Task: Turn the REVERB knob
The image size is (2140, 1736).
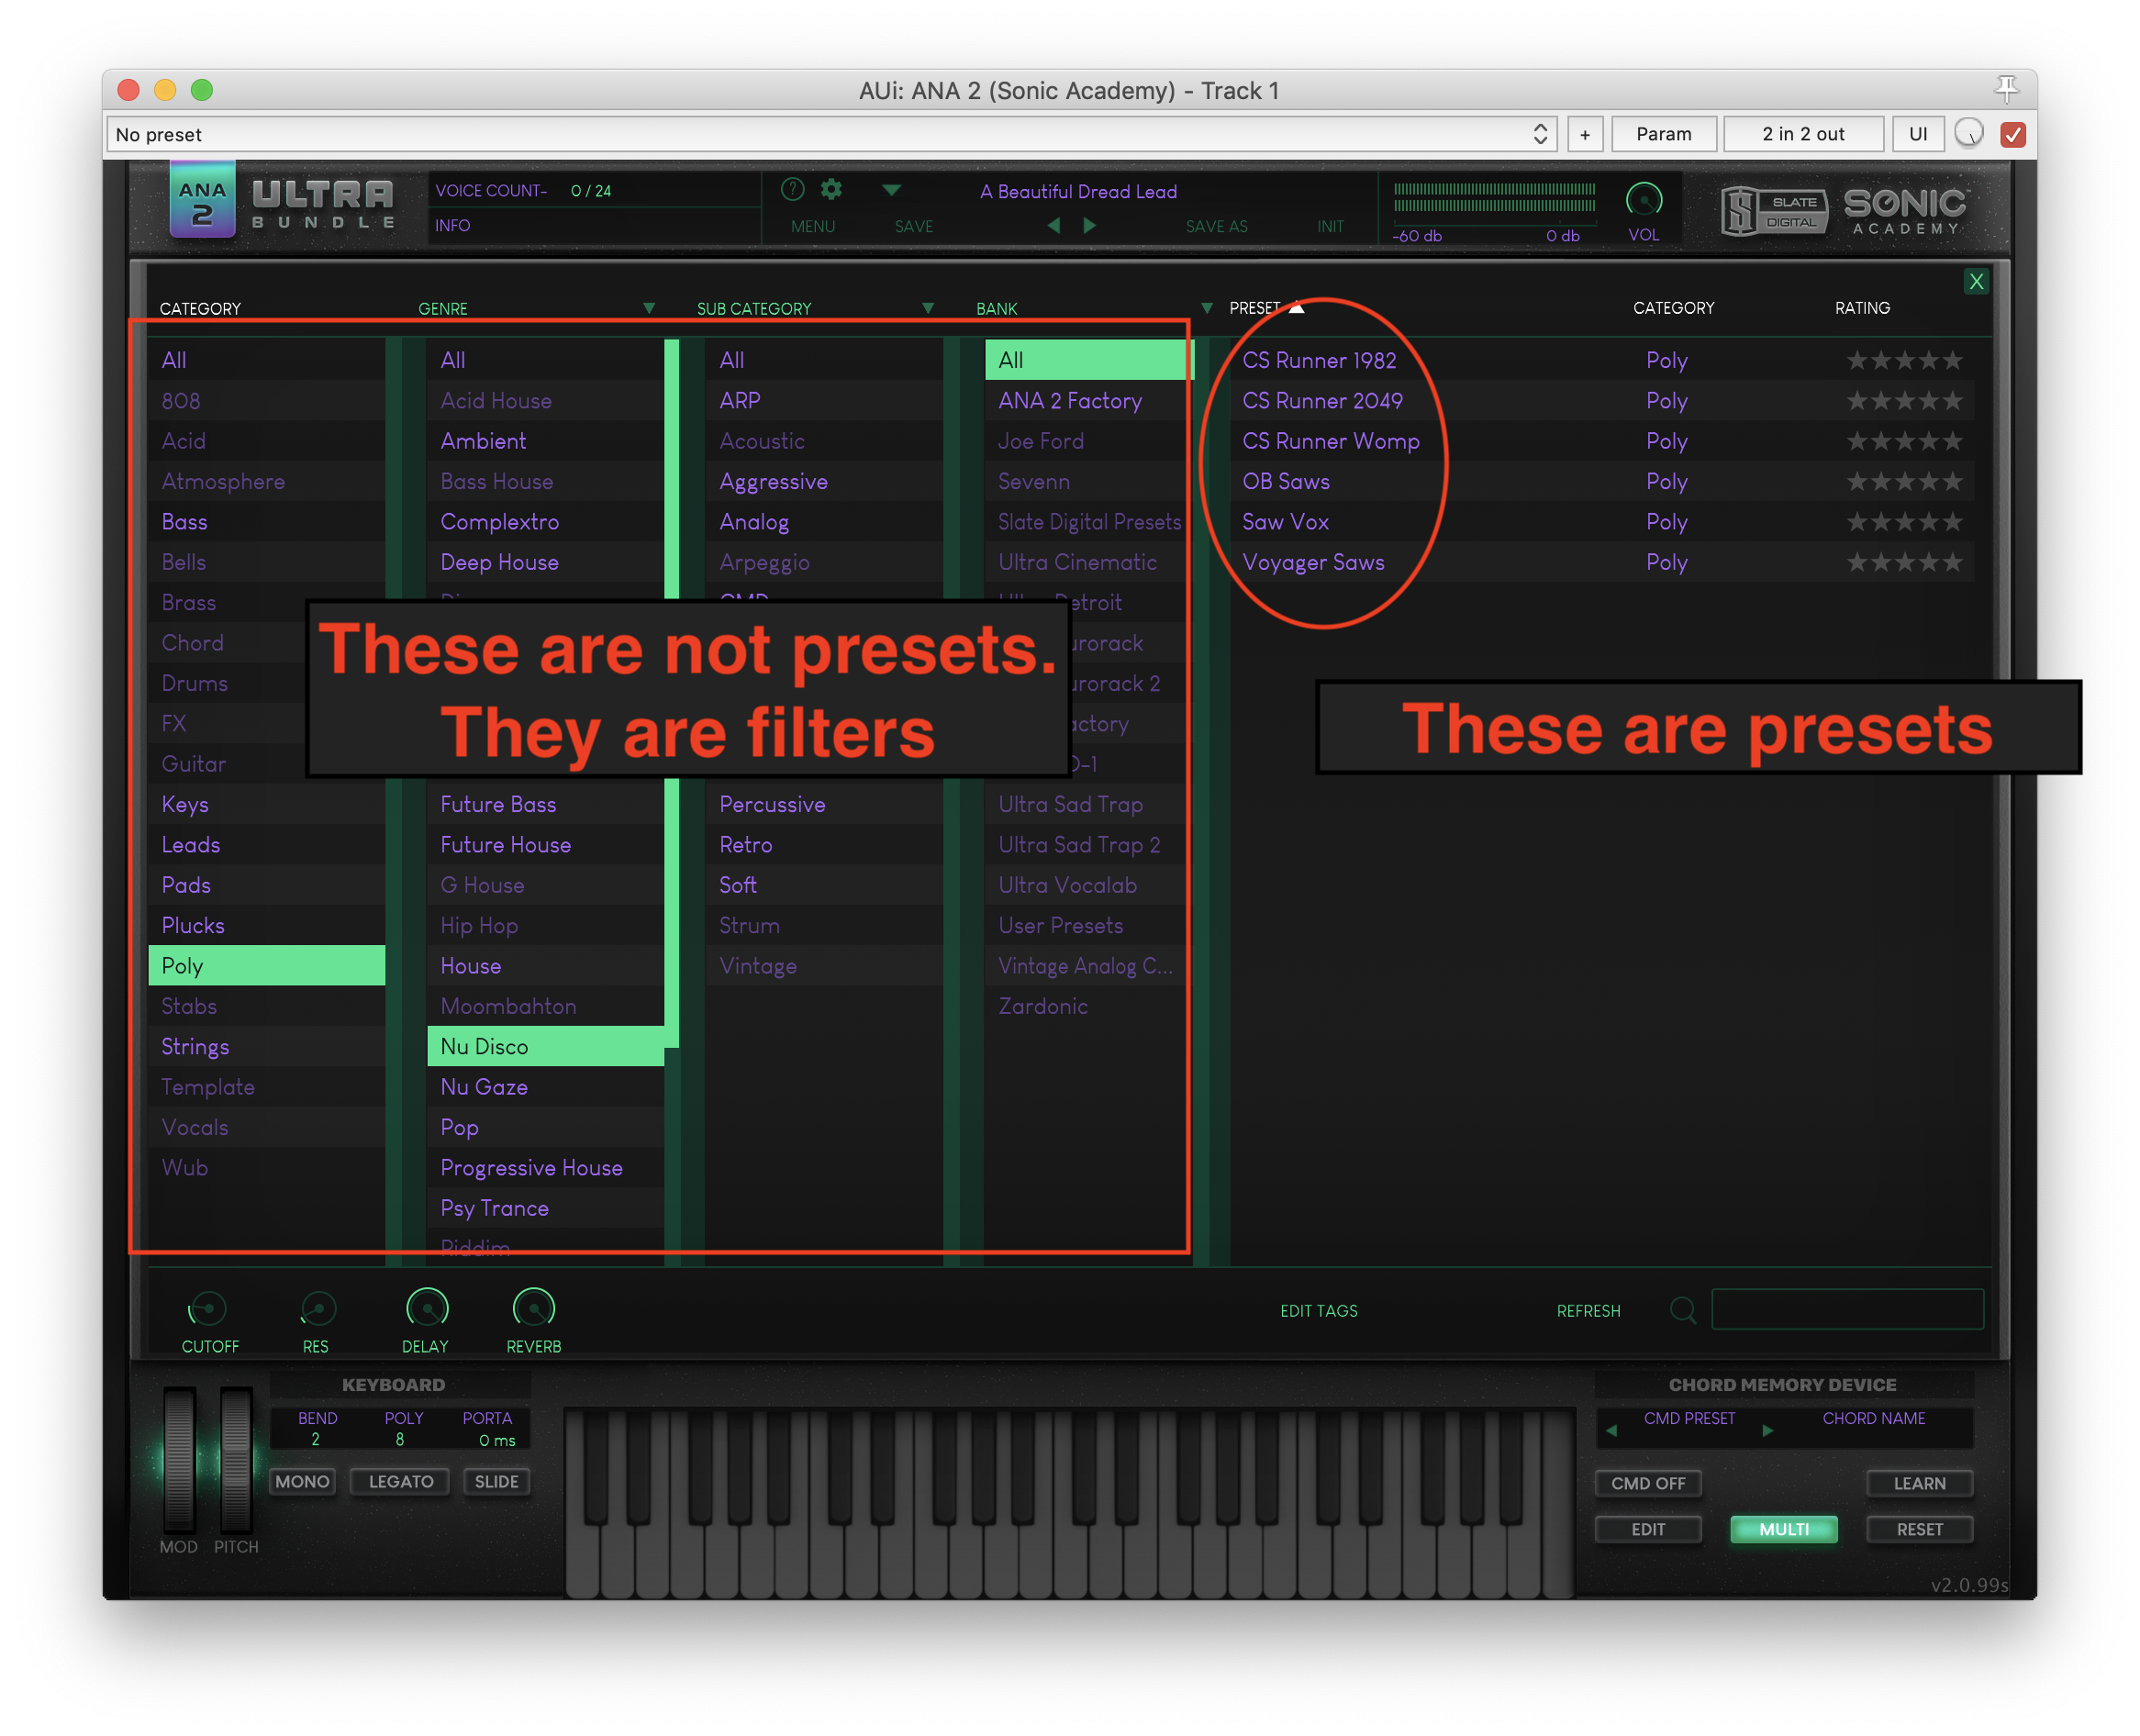Action: 533,1308
